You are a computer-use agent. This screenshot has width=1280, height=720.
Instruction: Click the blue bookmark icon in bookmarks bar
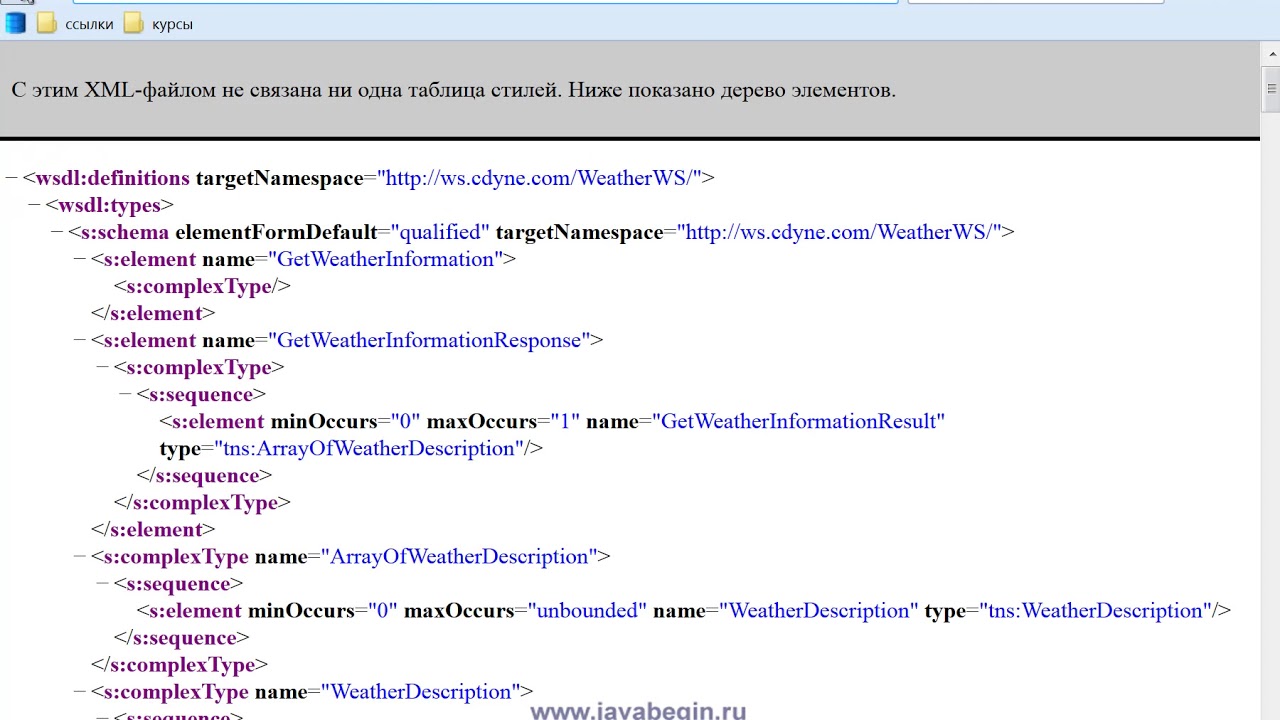(15, 23)
